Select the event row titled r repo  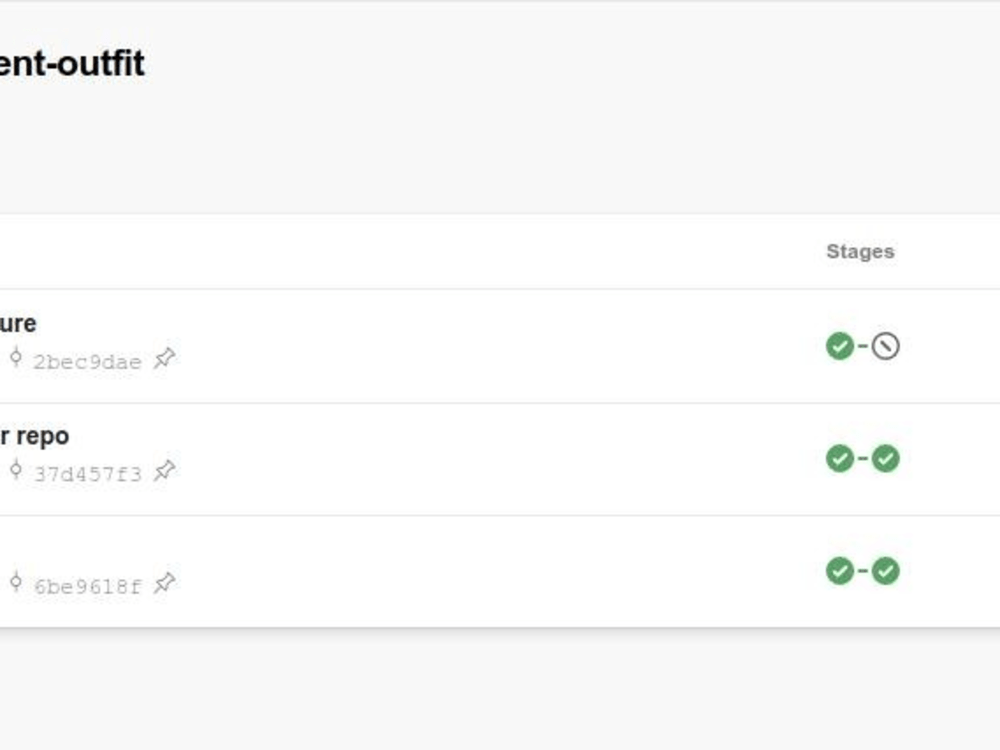pos(35,435)
